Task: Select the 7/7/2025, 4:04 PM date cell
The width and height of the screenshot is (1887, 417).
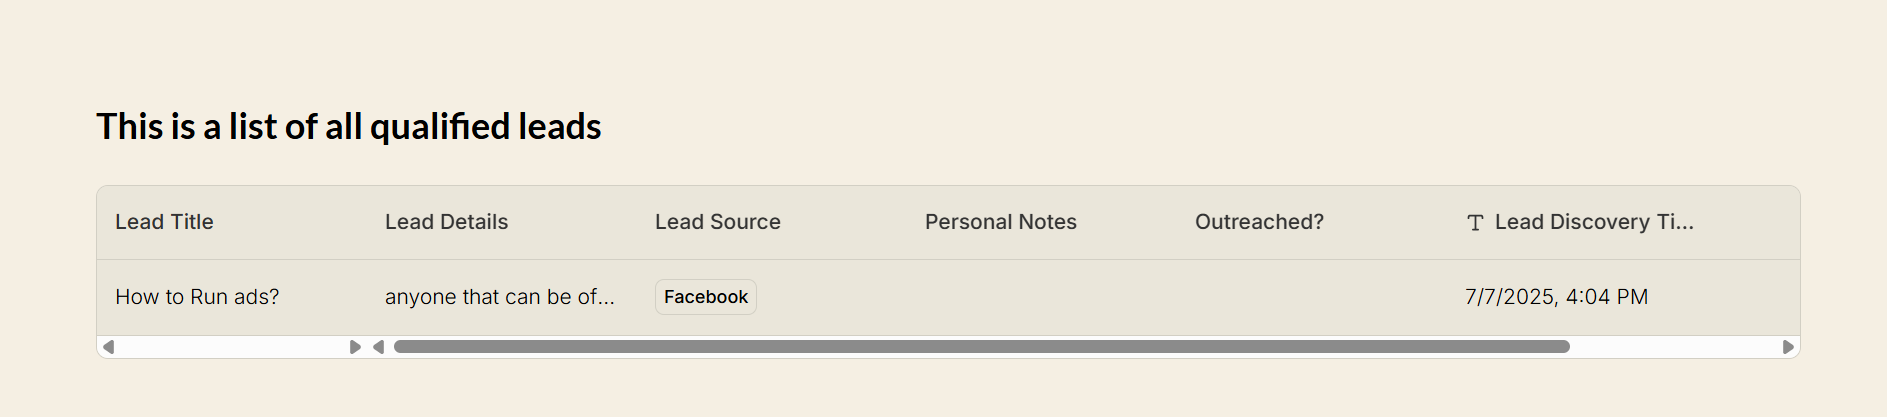Action: pos(1556,297)
